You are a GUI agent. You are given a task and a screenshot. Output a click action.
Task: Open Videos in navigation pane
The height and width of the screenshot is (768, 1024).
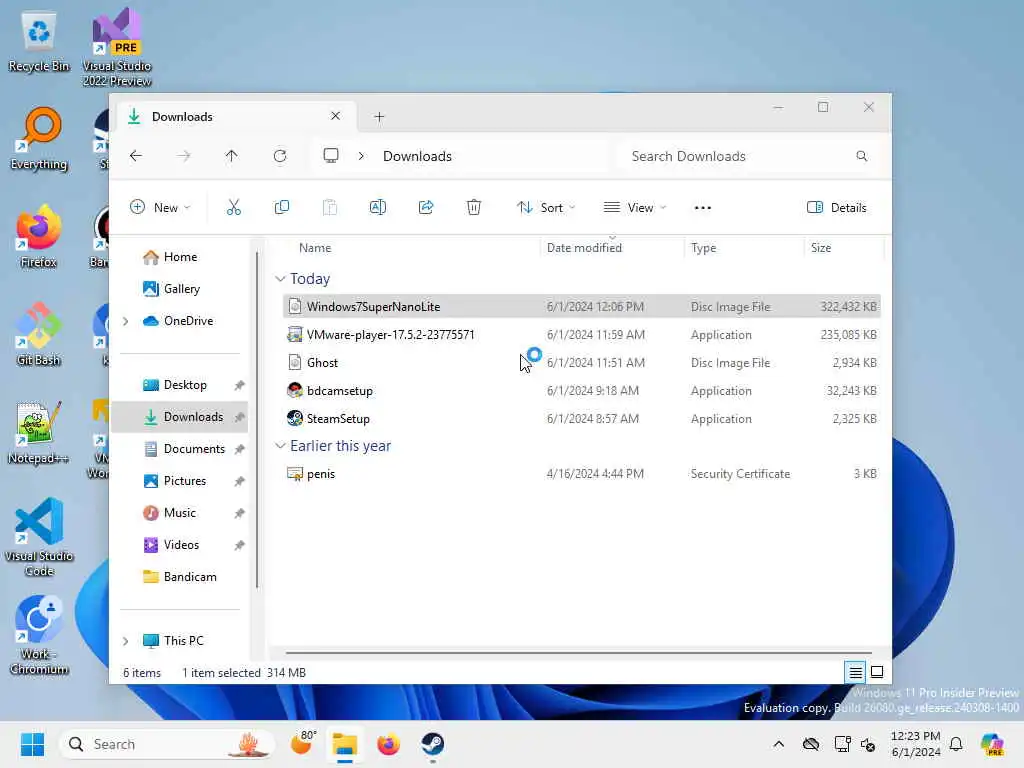pyautogui.click(x=180, y=545)
